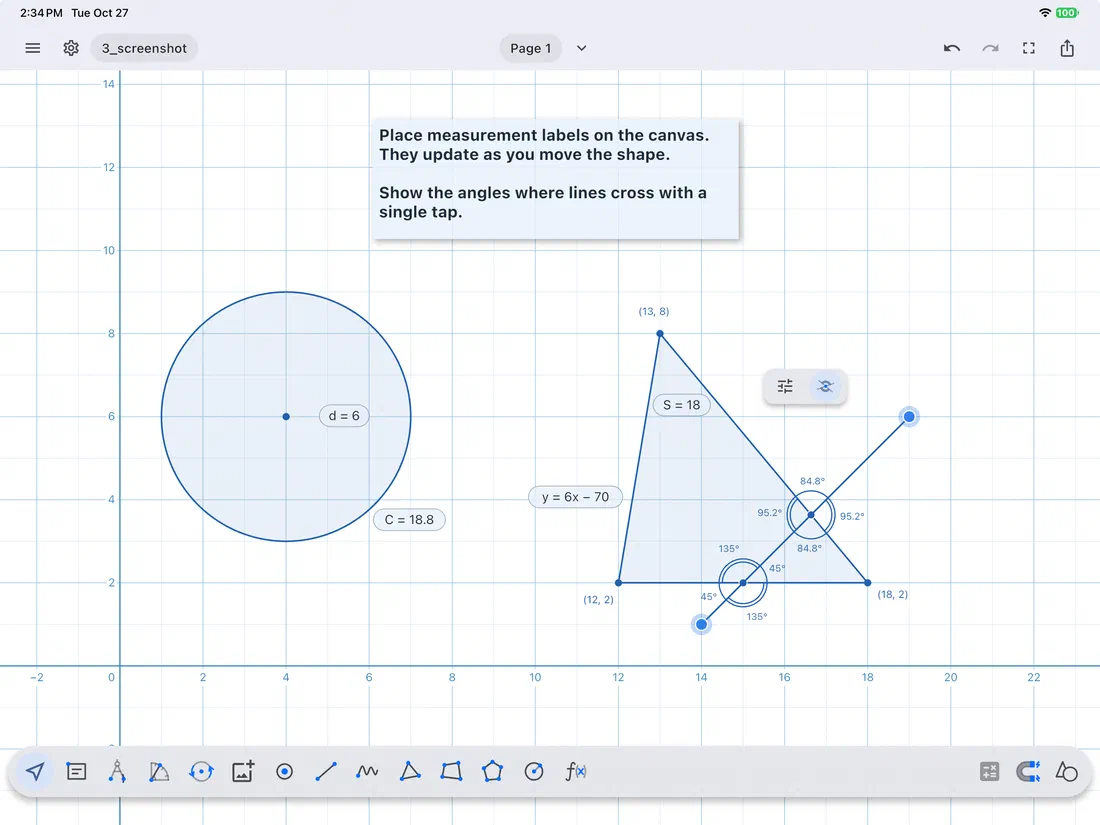Expand the page dropdown chevron
Screen dimensions: 1100x825
coord(582,48)
